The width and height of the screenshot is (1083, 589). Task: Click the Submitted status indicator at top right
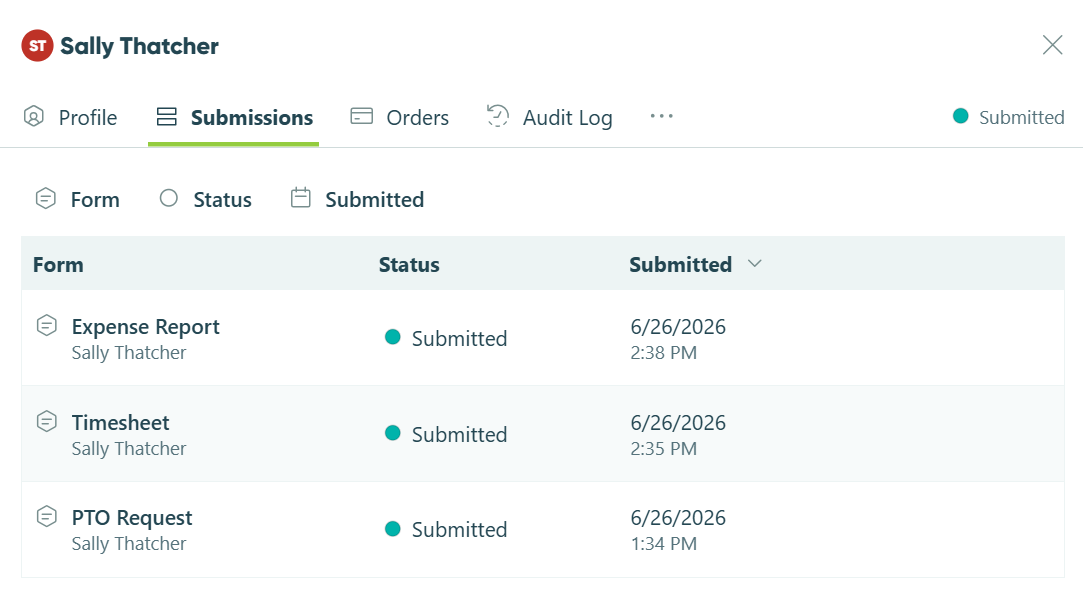click(x=1008, y=117)
